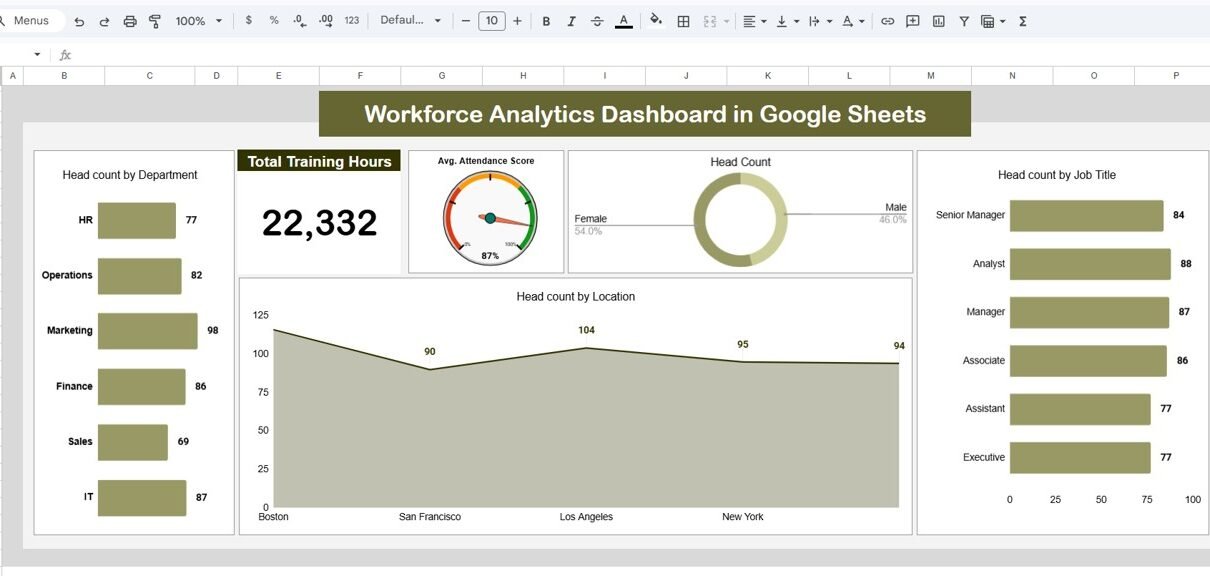Decrease font size with minus button
1210x576 pixels.
466,20
